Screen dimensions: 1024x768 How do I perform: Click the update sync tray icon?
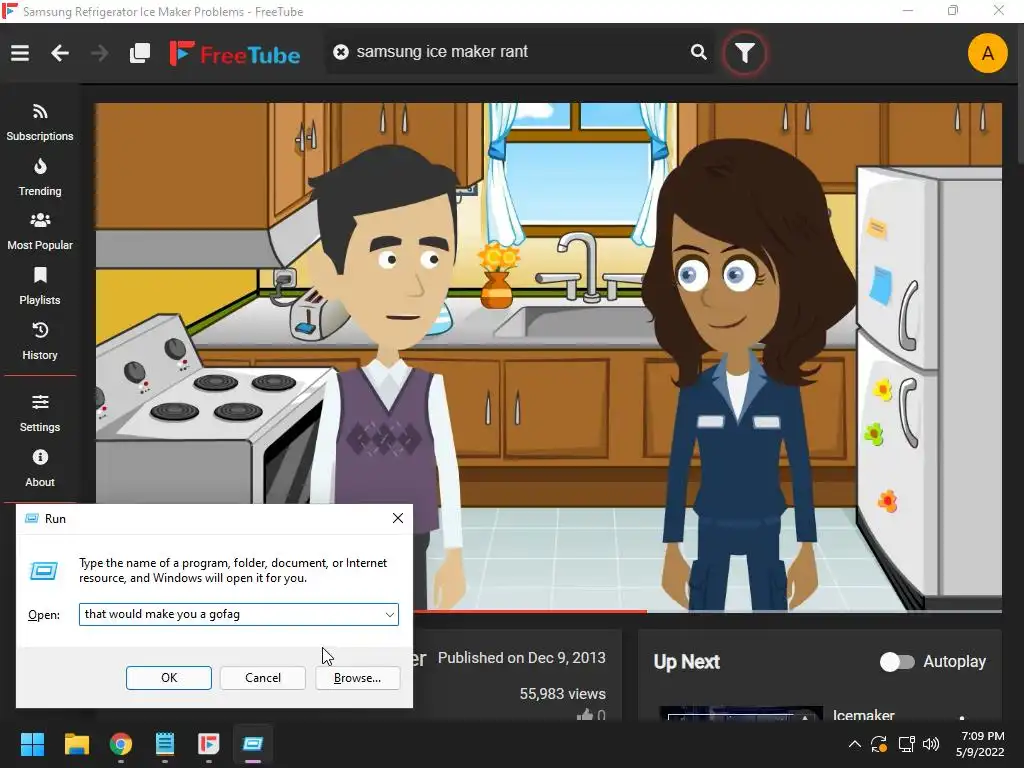879,744
